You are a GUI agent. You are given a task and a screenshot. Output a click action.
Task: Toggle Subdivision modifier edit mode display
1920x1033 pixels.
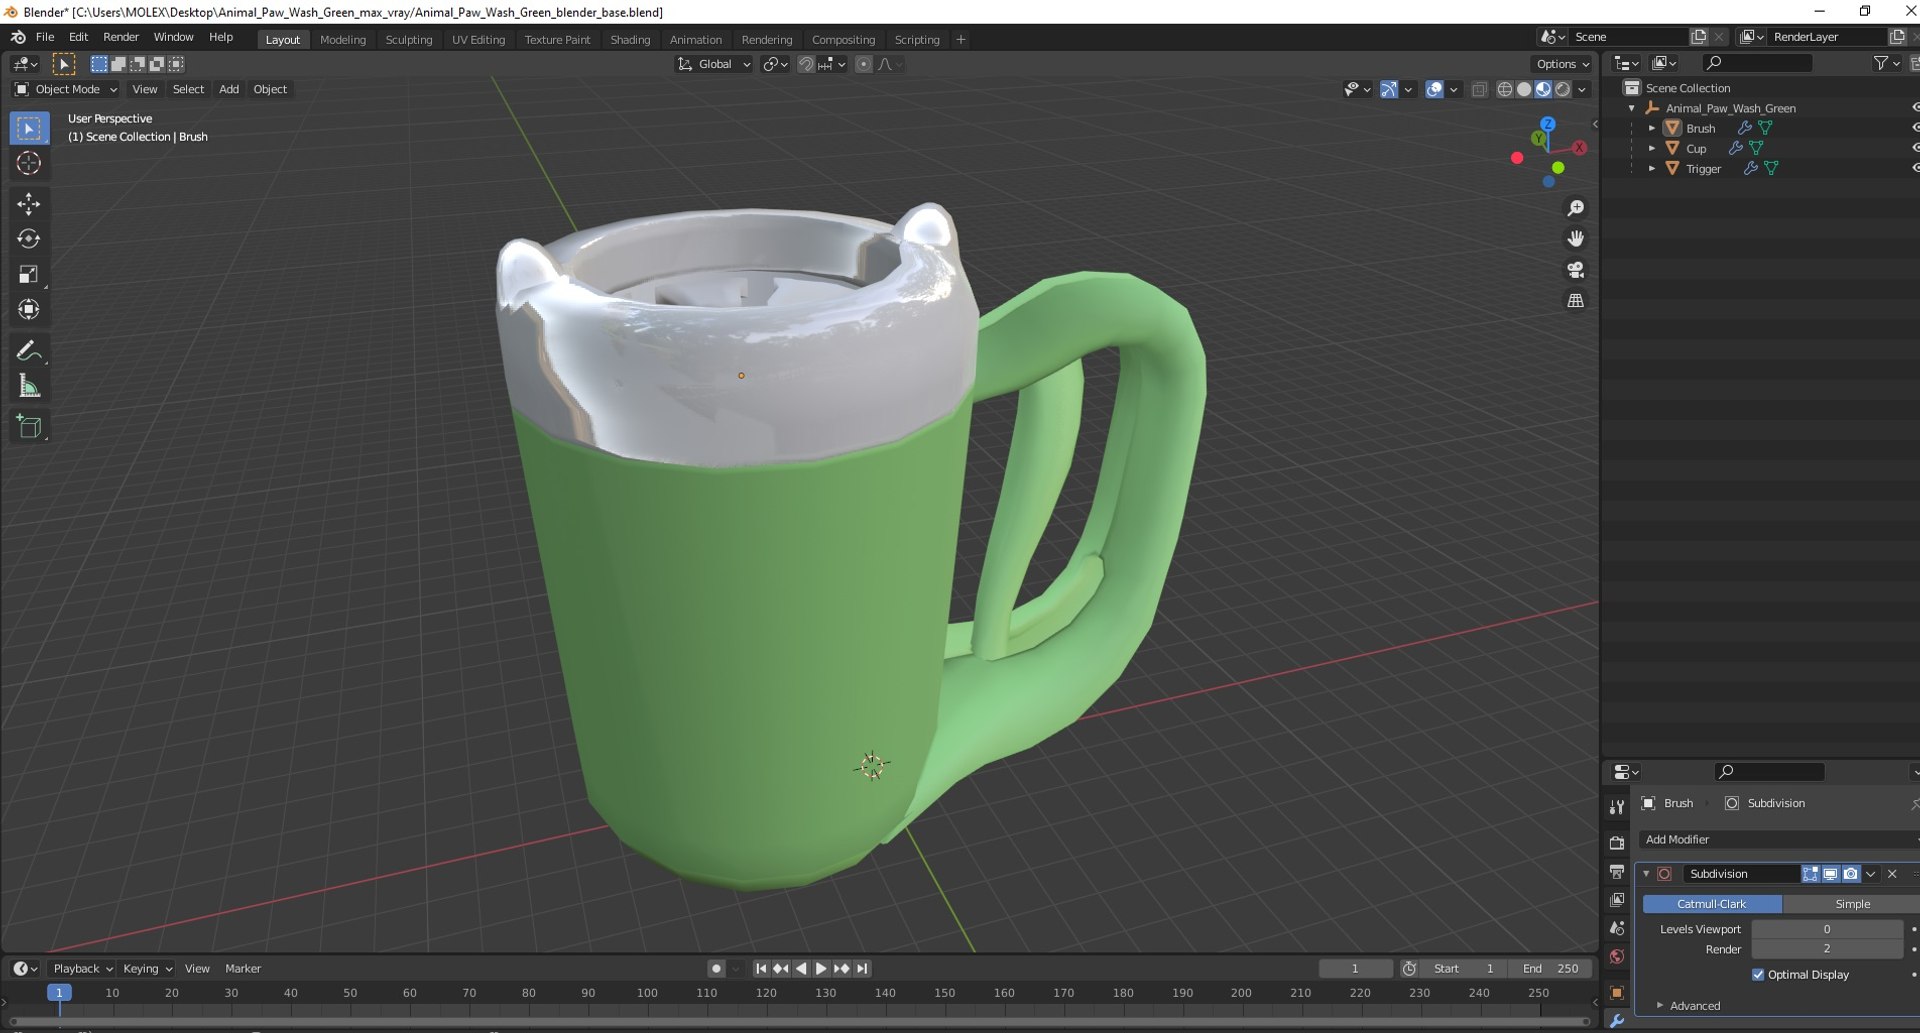click(1810, 874)
